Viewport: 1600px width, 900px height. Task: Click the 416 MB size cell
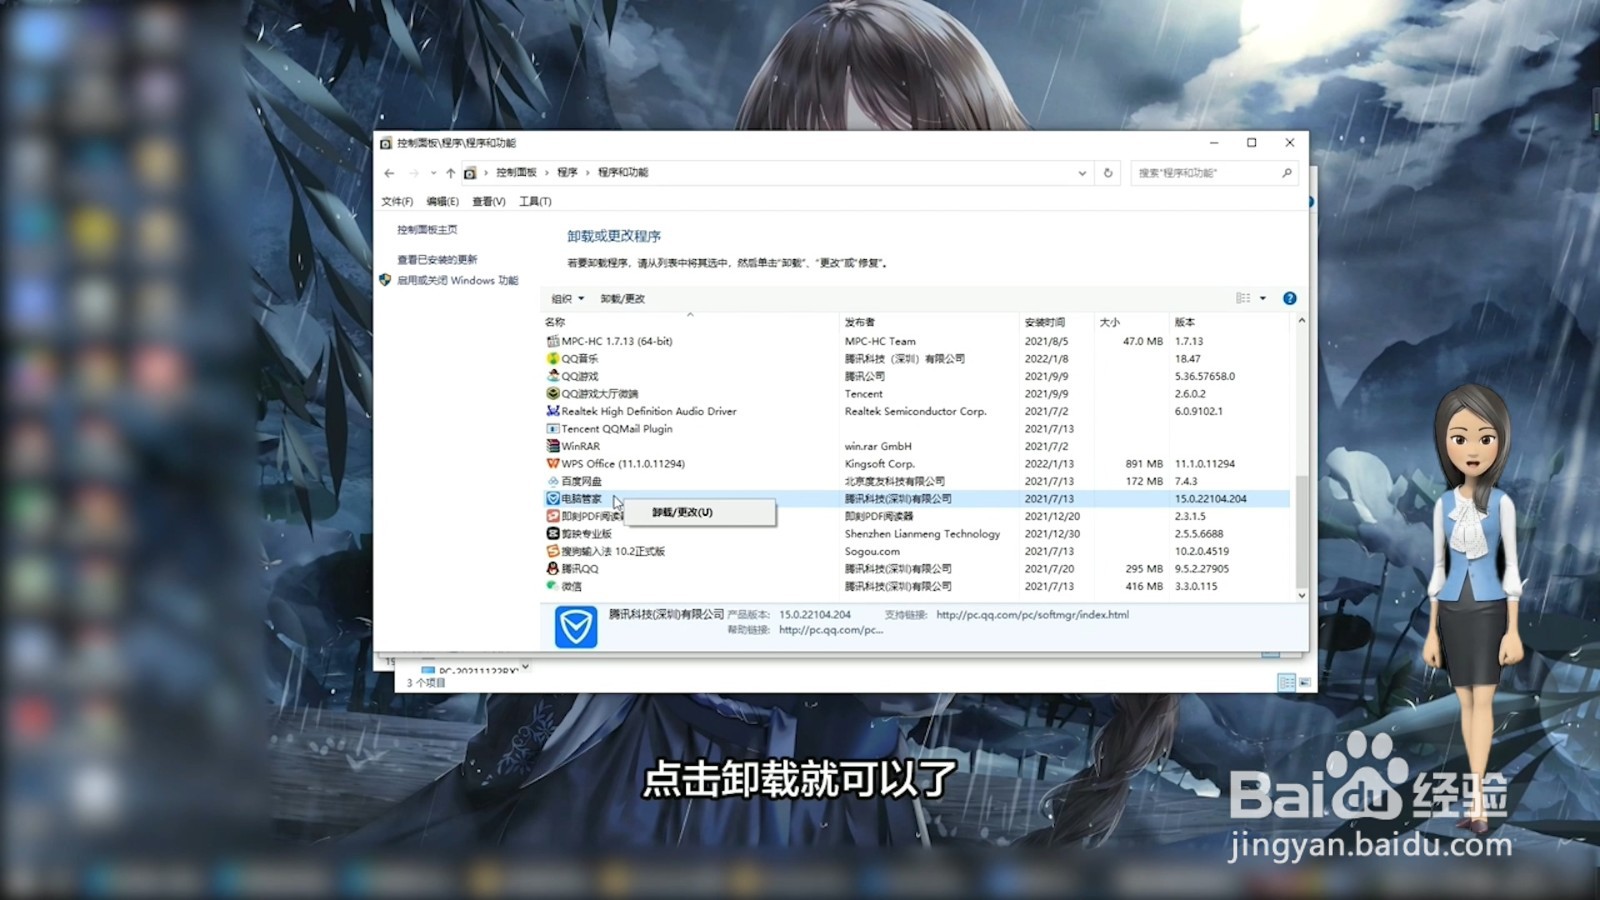pos(1144,586)
